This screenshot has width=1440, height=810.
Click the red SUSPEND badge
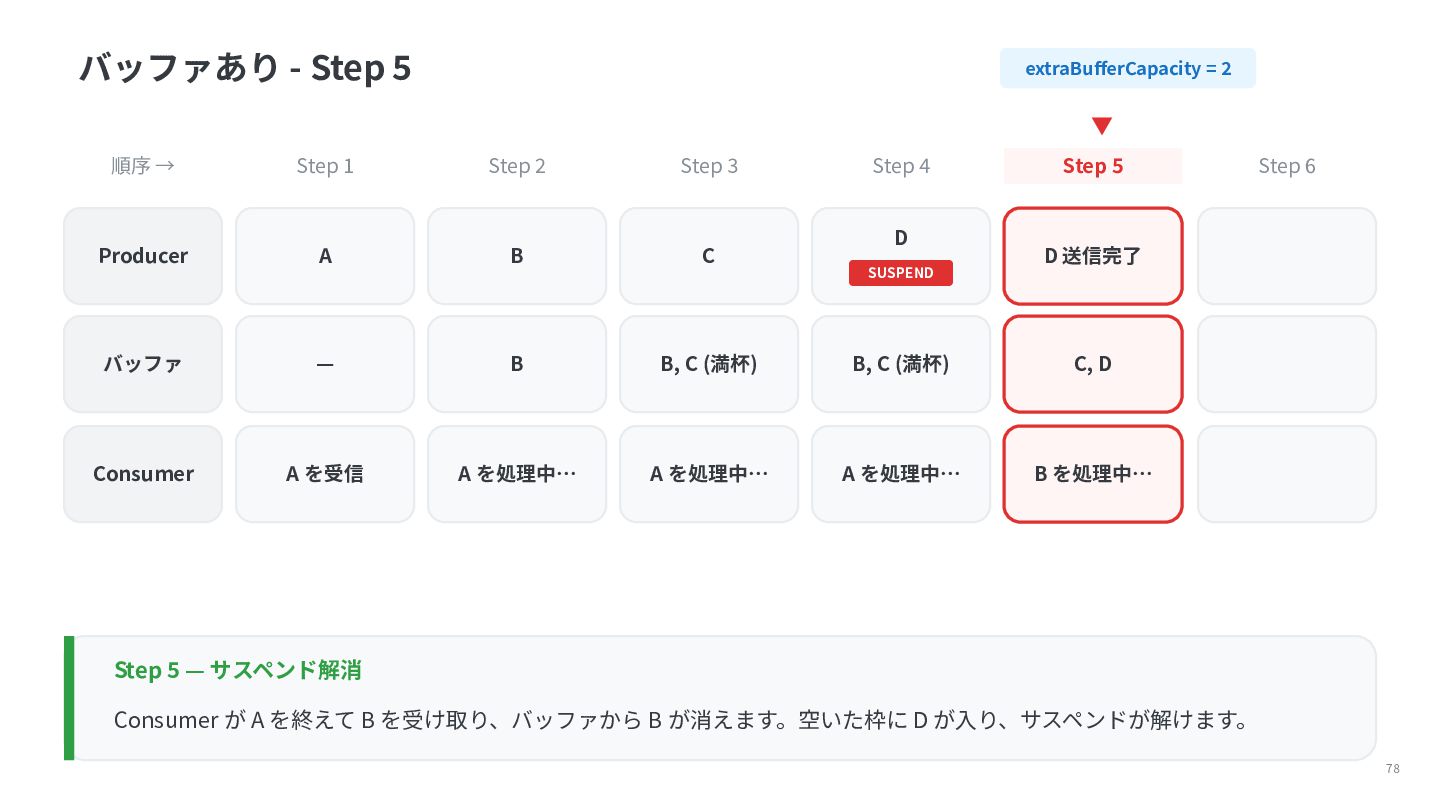click(900, 273)
